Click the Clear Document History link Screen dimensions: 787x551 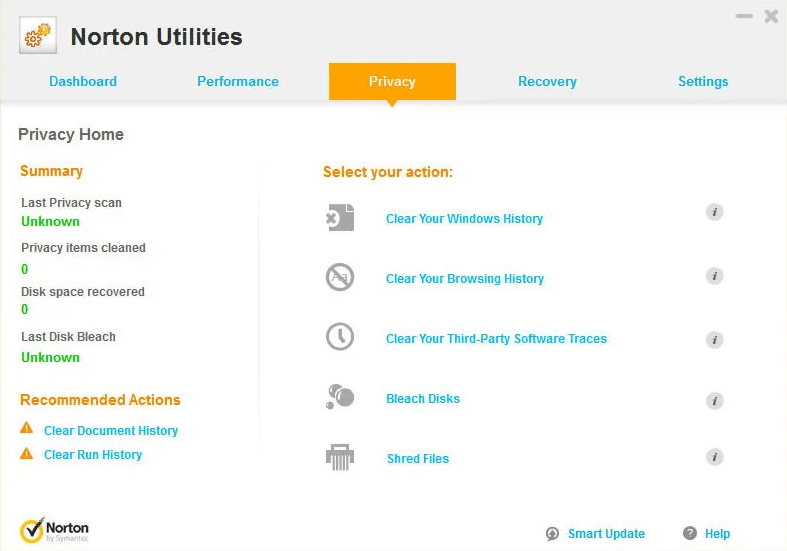pyautogui.click(x=111, y=430)
